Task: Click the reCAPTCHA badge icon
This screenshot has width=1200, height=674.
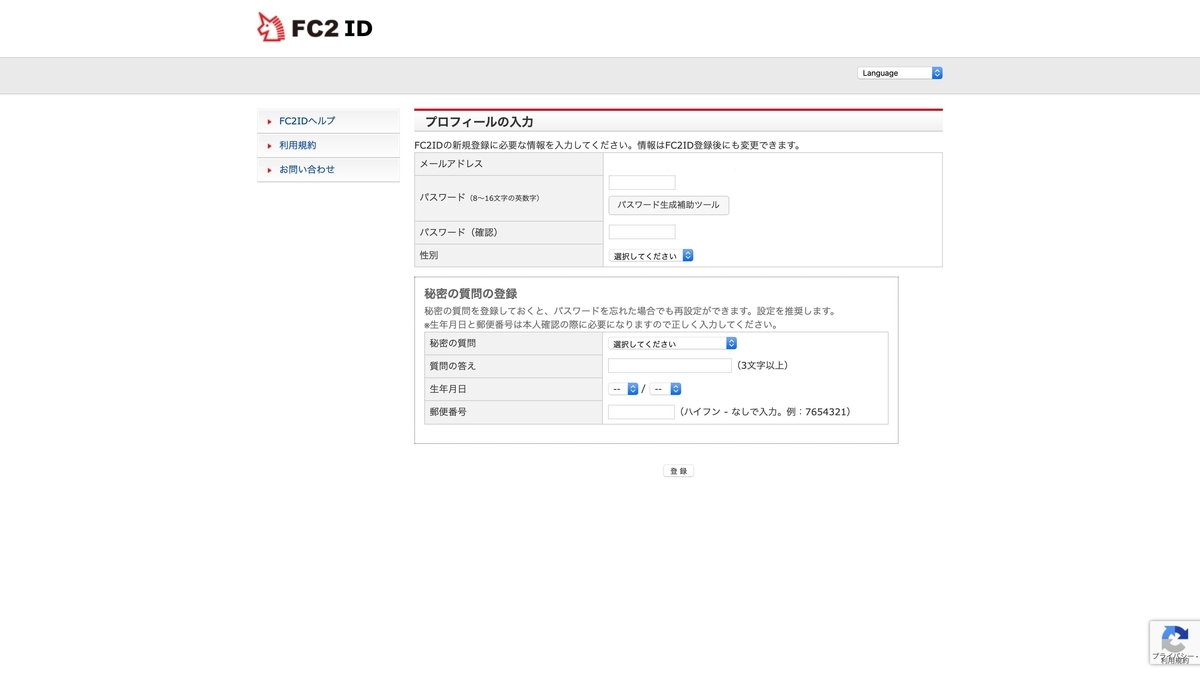Action: point(1174,639)
